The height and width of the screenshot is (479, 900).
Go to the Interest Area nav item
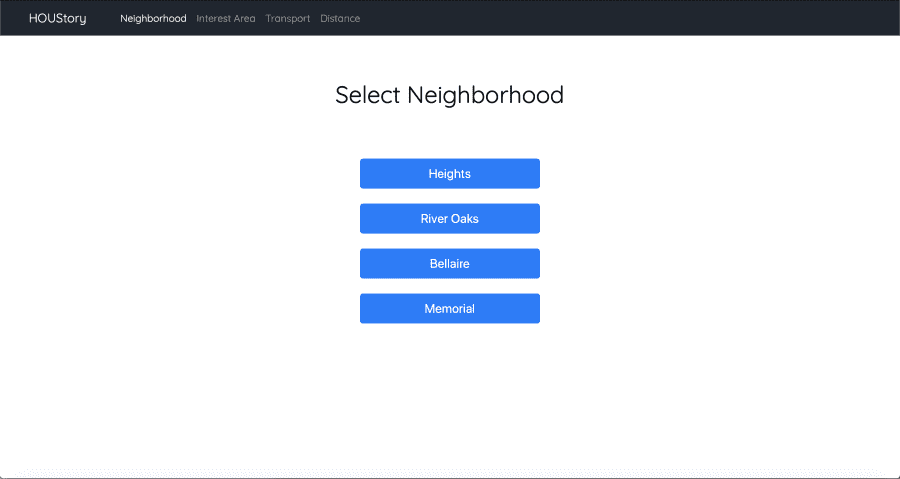226,18
